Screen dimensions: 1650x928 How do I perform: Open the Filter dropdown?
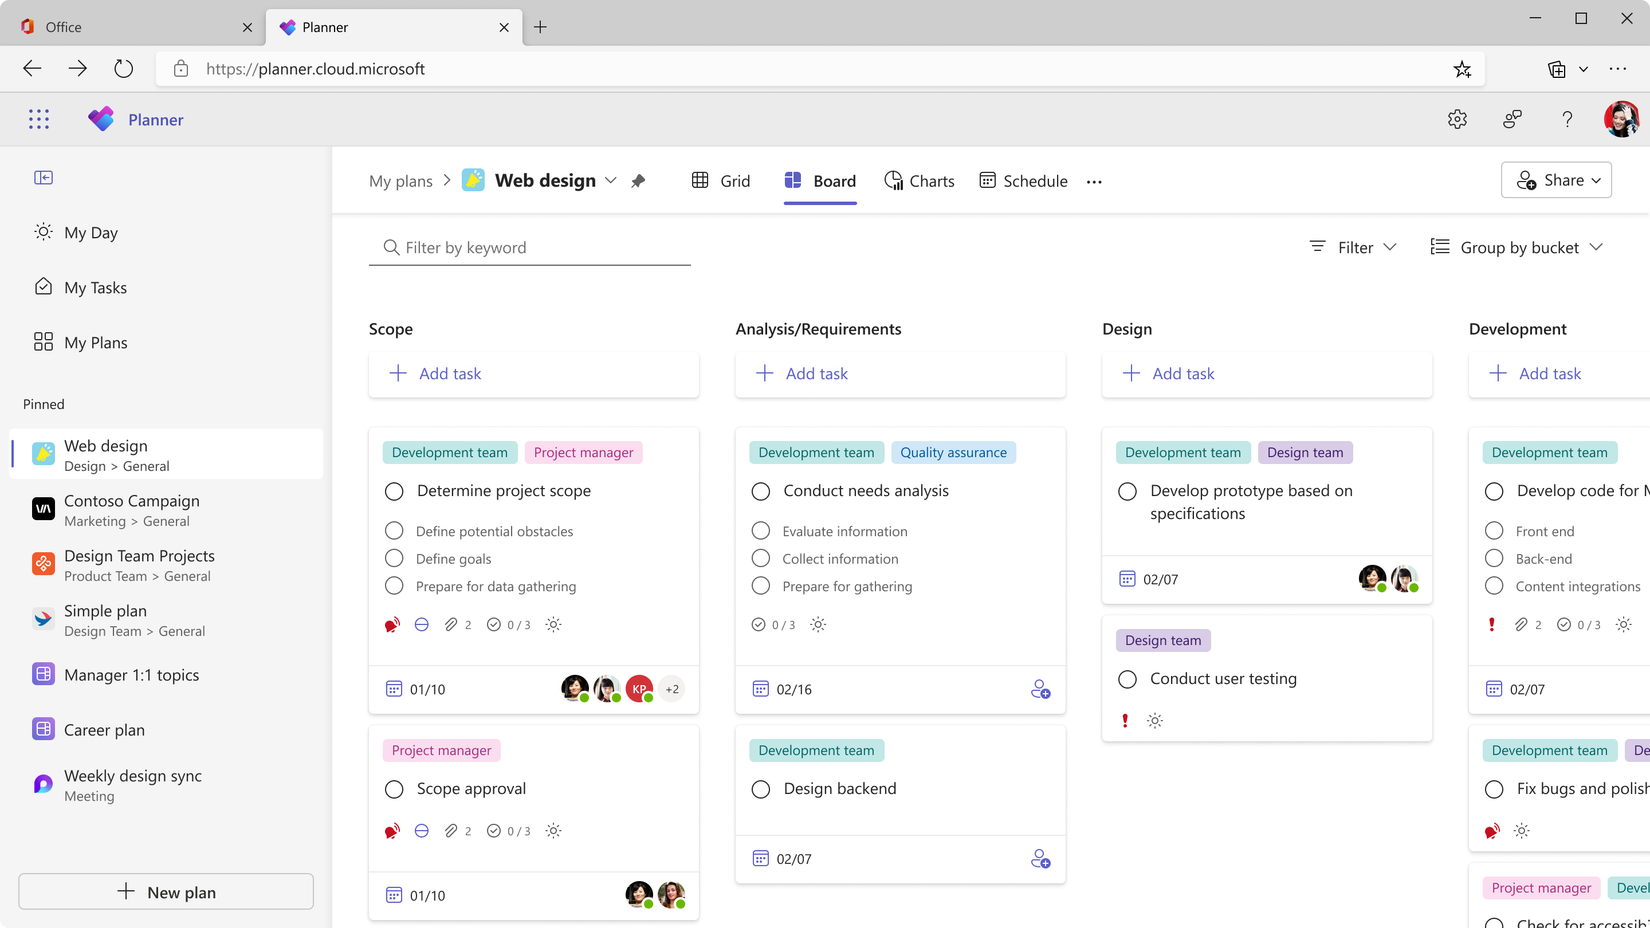tap(1352, 247)
